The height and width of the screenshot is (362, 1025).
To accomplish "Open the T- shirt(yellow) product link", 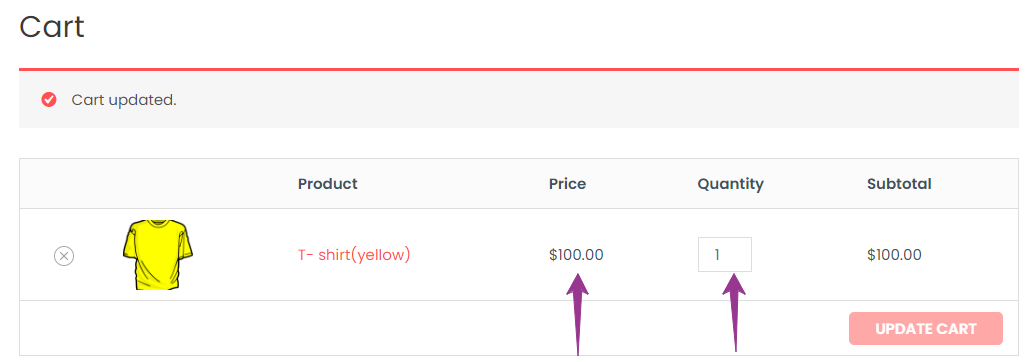I will [x=354, y=255].
